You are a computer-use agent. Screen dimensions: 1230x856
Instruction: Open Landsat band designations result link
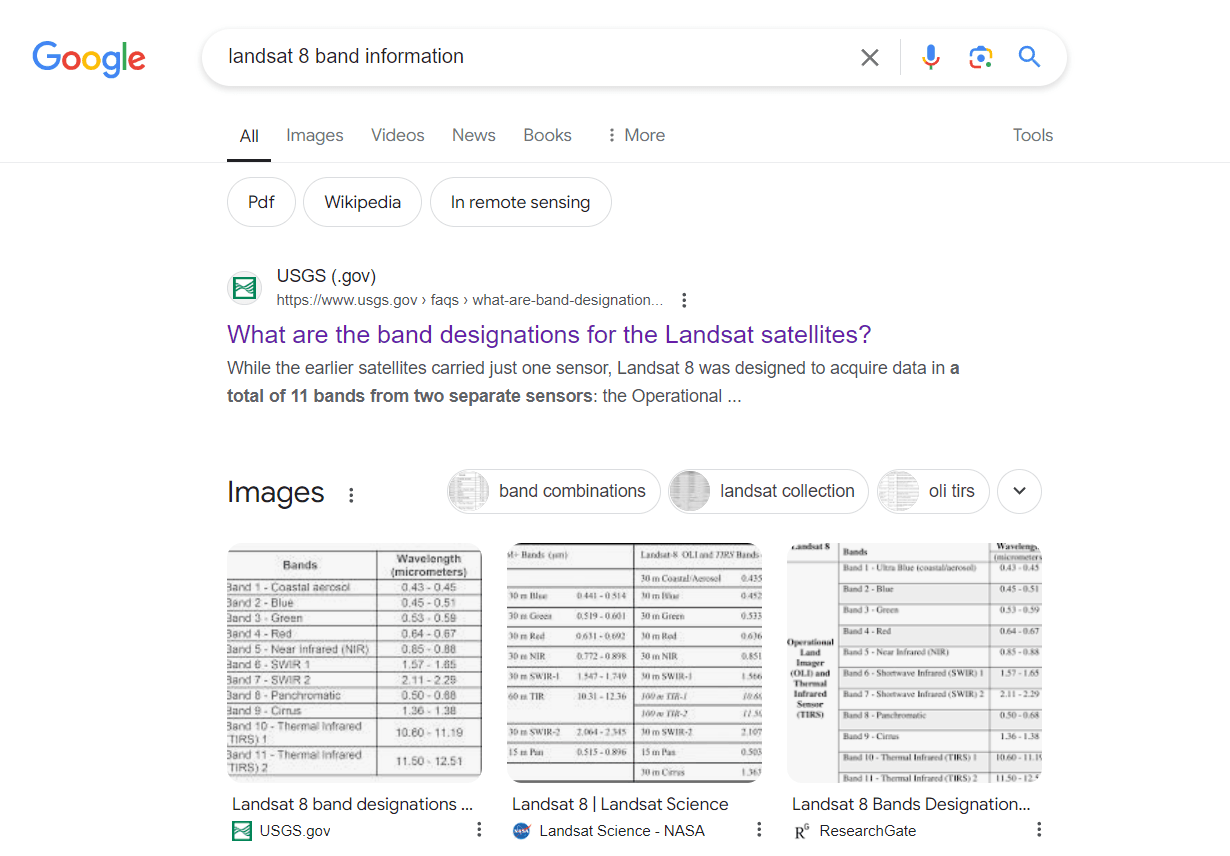pyautogui.click(x=549, y=334)
